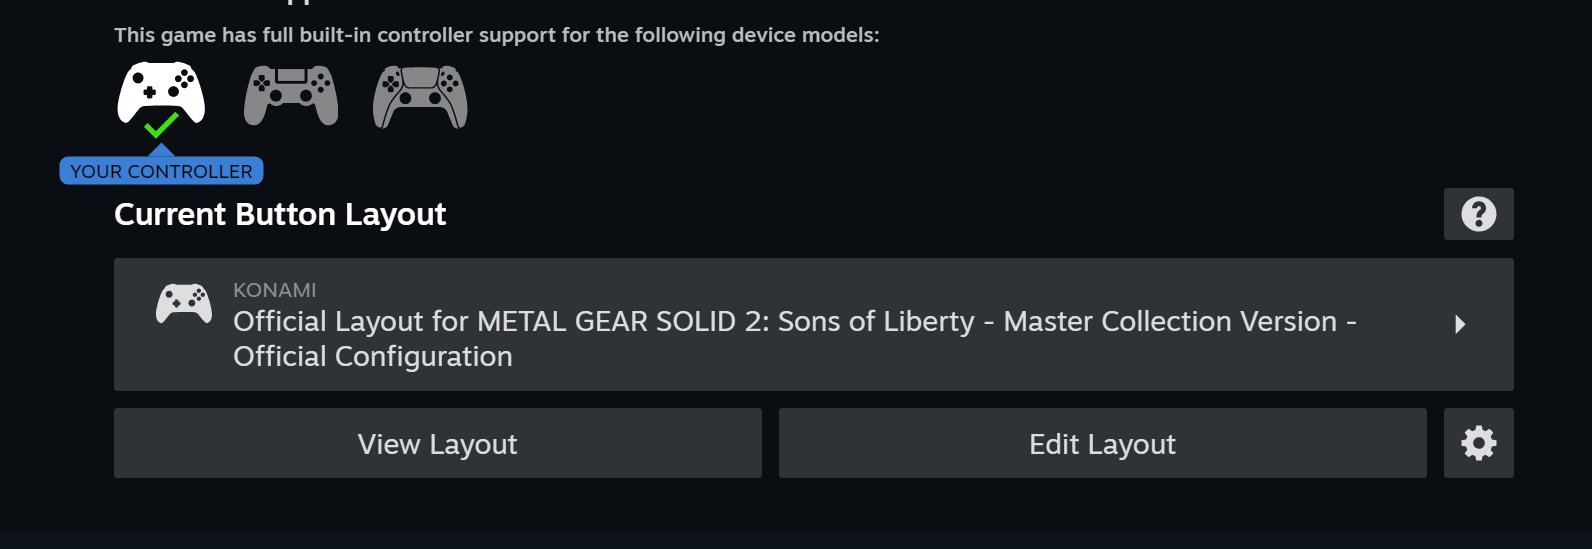Screen dimensions: 1592x549
Task: Click the KONAMI publisher label
Action: coord(274,290)
